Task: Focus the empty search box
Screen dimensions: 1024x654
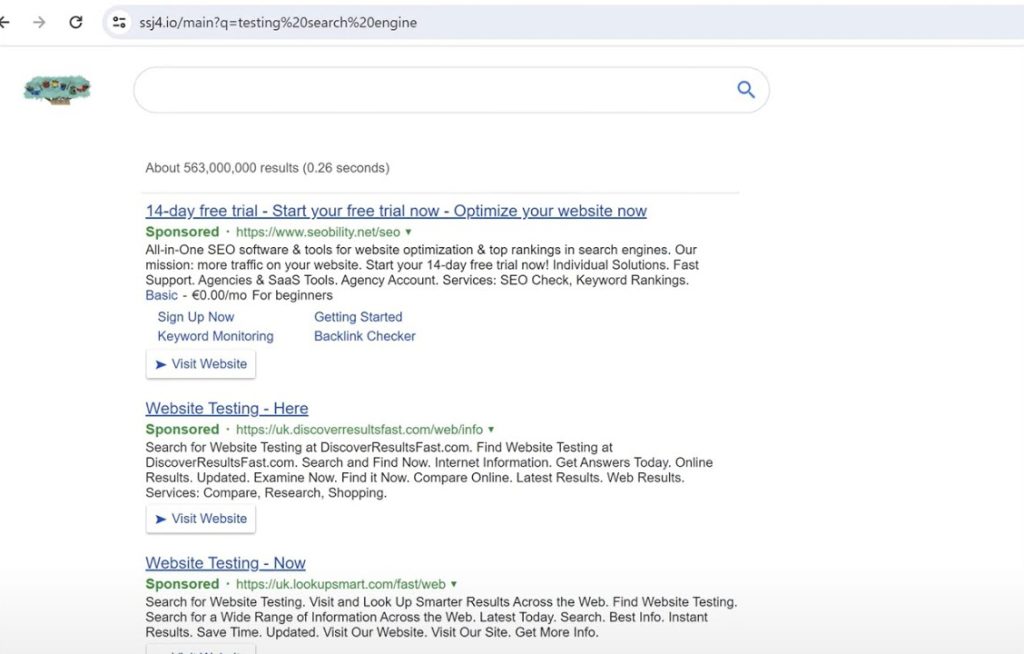Action: click(451, 90)
